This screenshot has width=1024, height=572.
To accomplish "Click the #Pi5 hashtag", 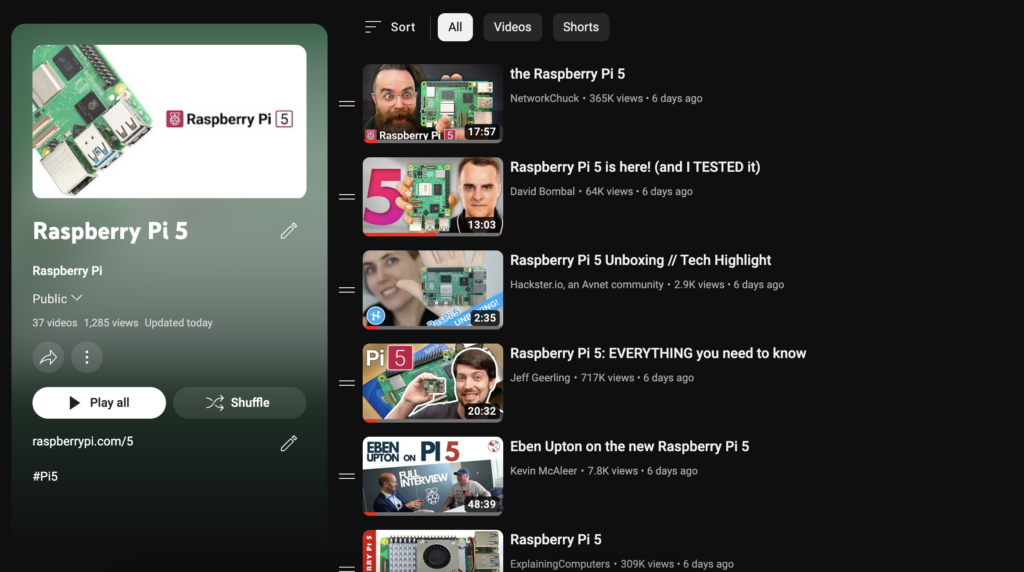I will pyautogui.click(x=45, y=476).
